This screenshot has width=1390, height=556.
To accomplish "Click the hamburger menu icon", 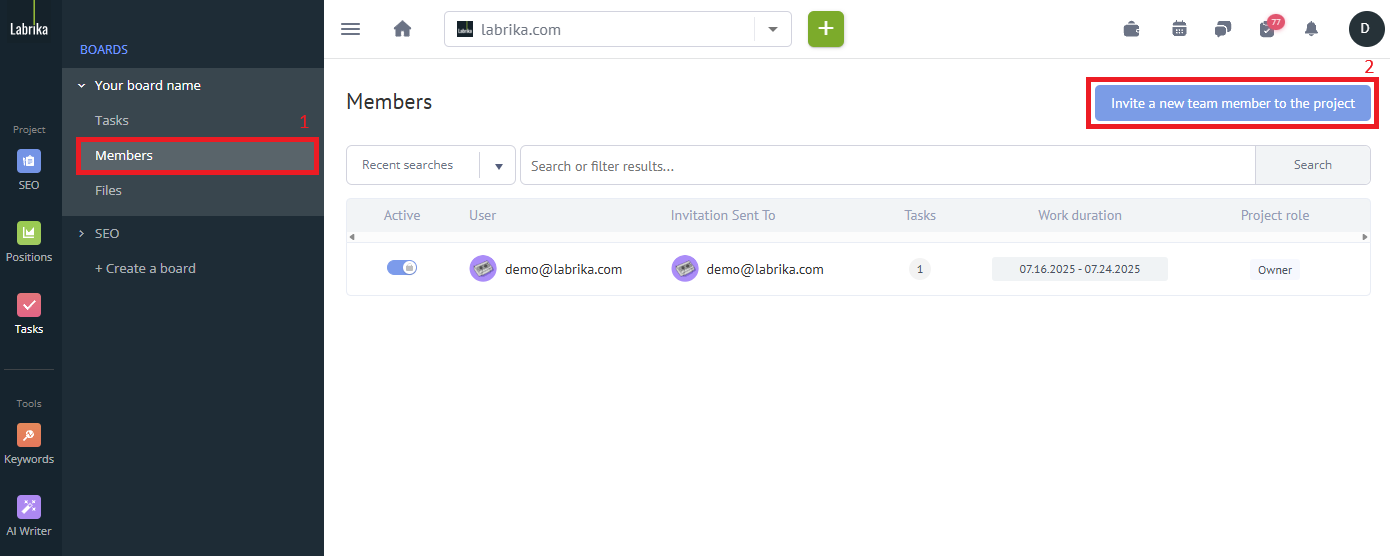I will click(350, 29).
